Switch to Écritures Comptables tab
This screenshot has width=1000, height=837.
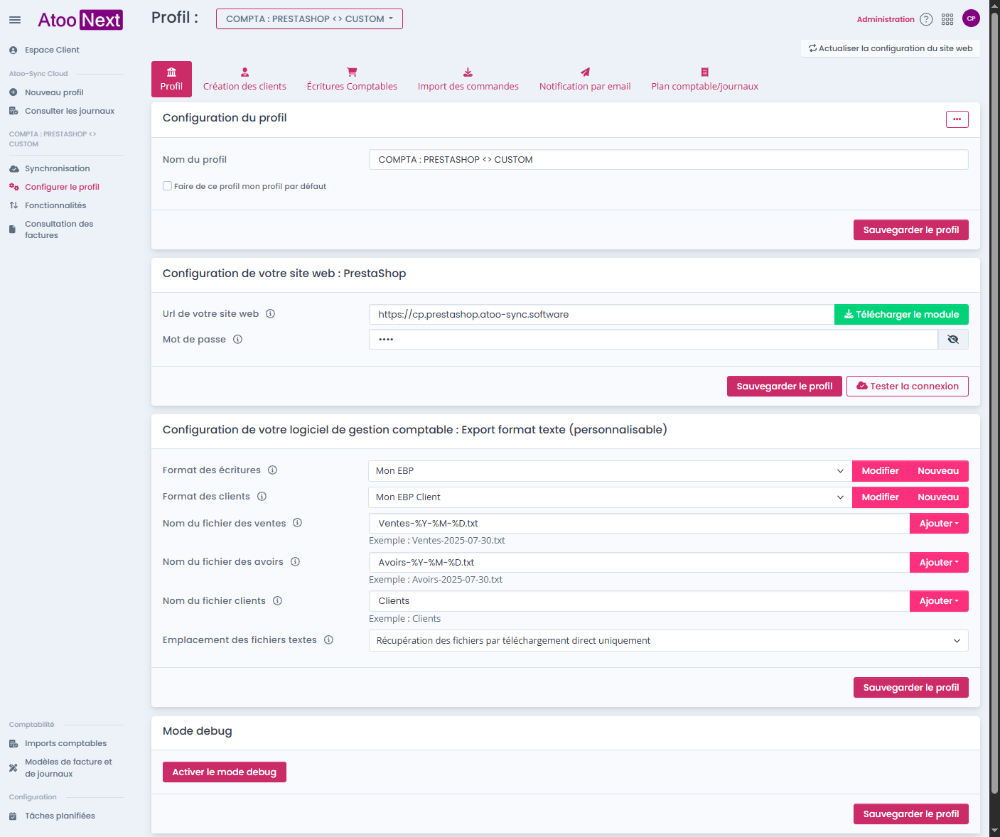(351, 79)
